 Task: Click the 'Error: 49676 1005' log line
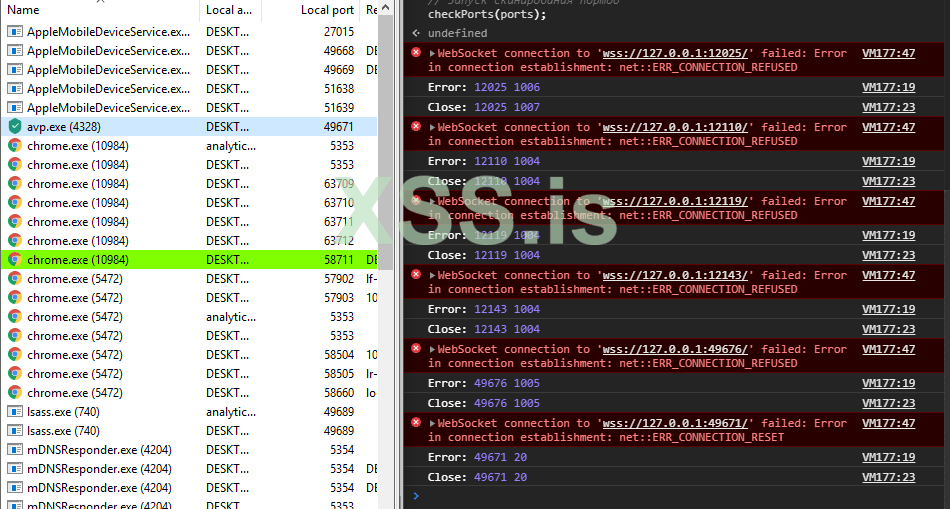tap(483, 383)
